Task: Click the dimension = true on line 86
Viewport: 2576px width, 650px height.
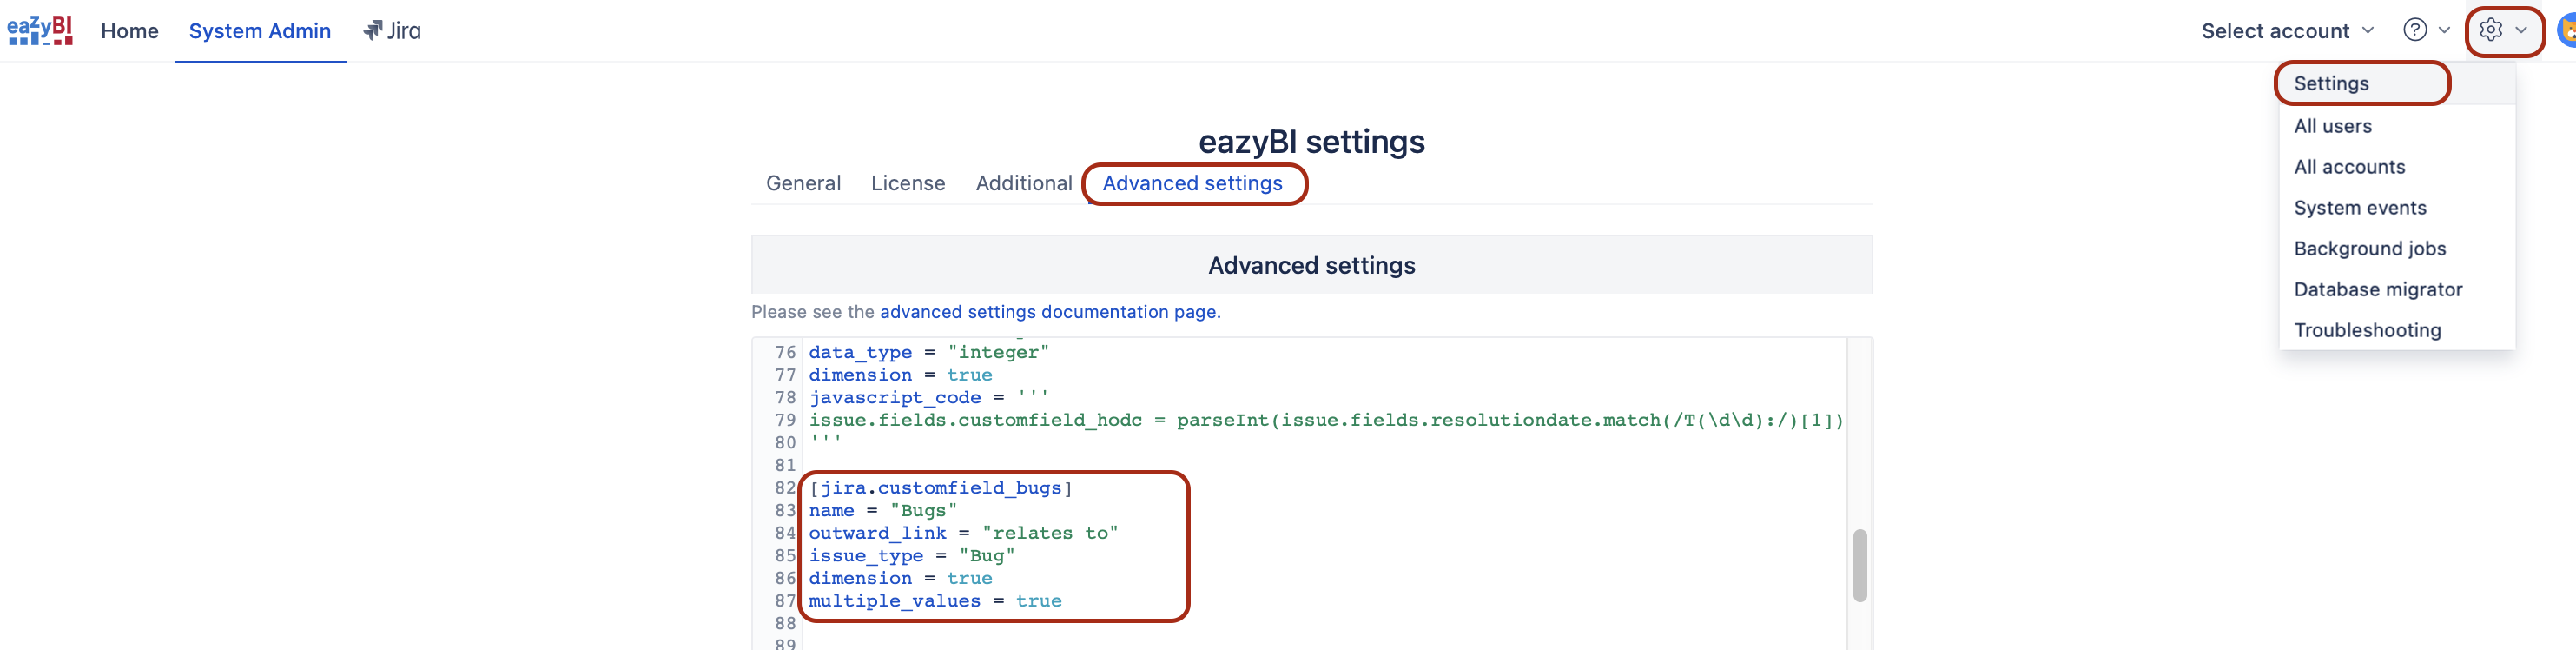Action: point(900,579)
